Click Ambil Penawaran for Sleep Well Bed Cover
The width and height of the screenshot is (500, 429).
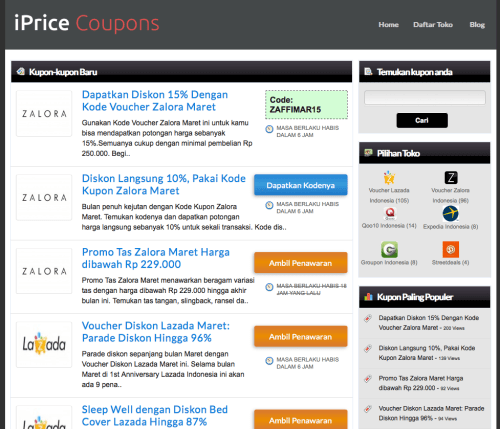pyautogui.click(x=301, y=420)
